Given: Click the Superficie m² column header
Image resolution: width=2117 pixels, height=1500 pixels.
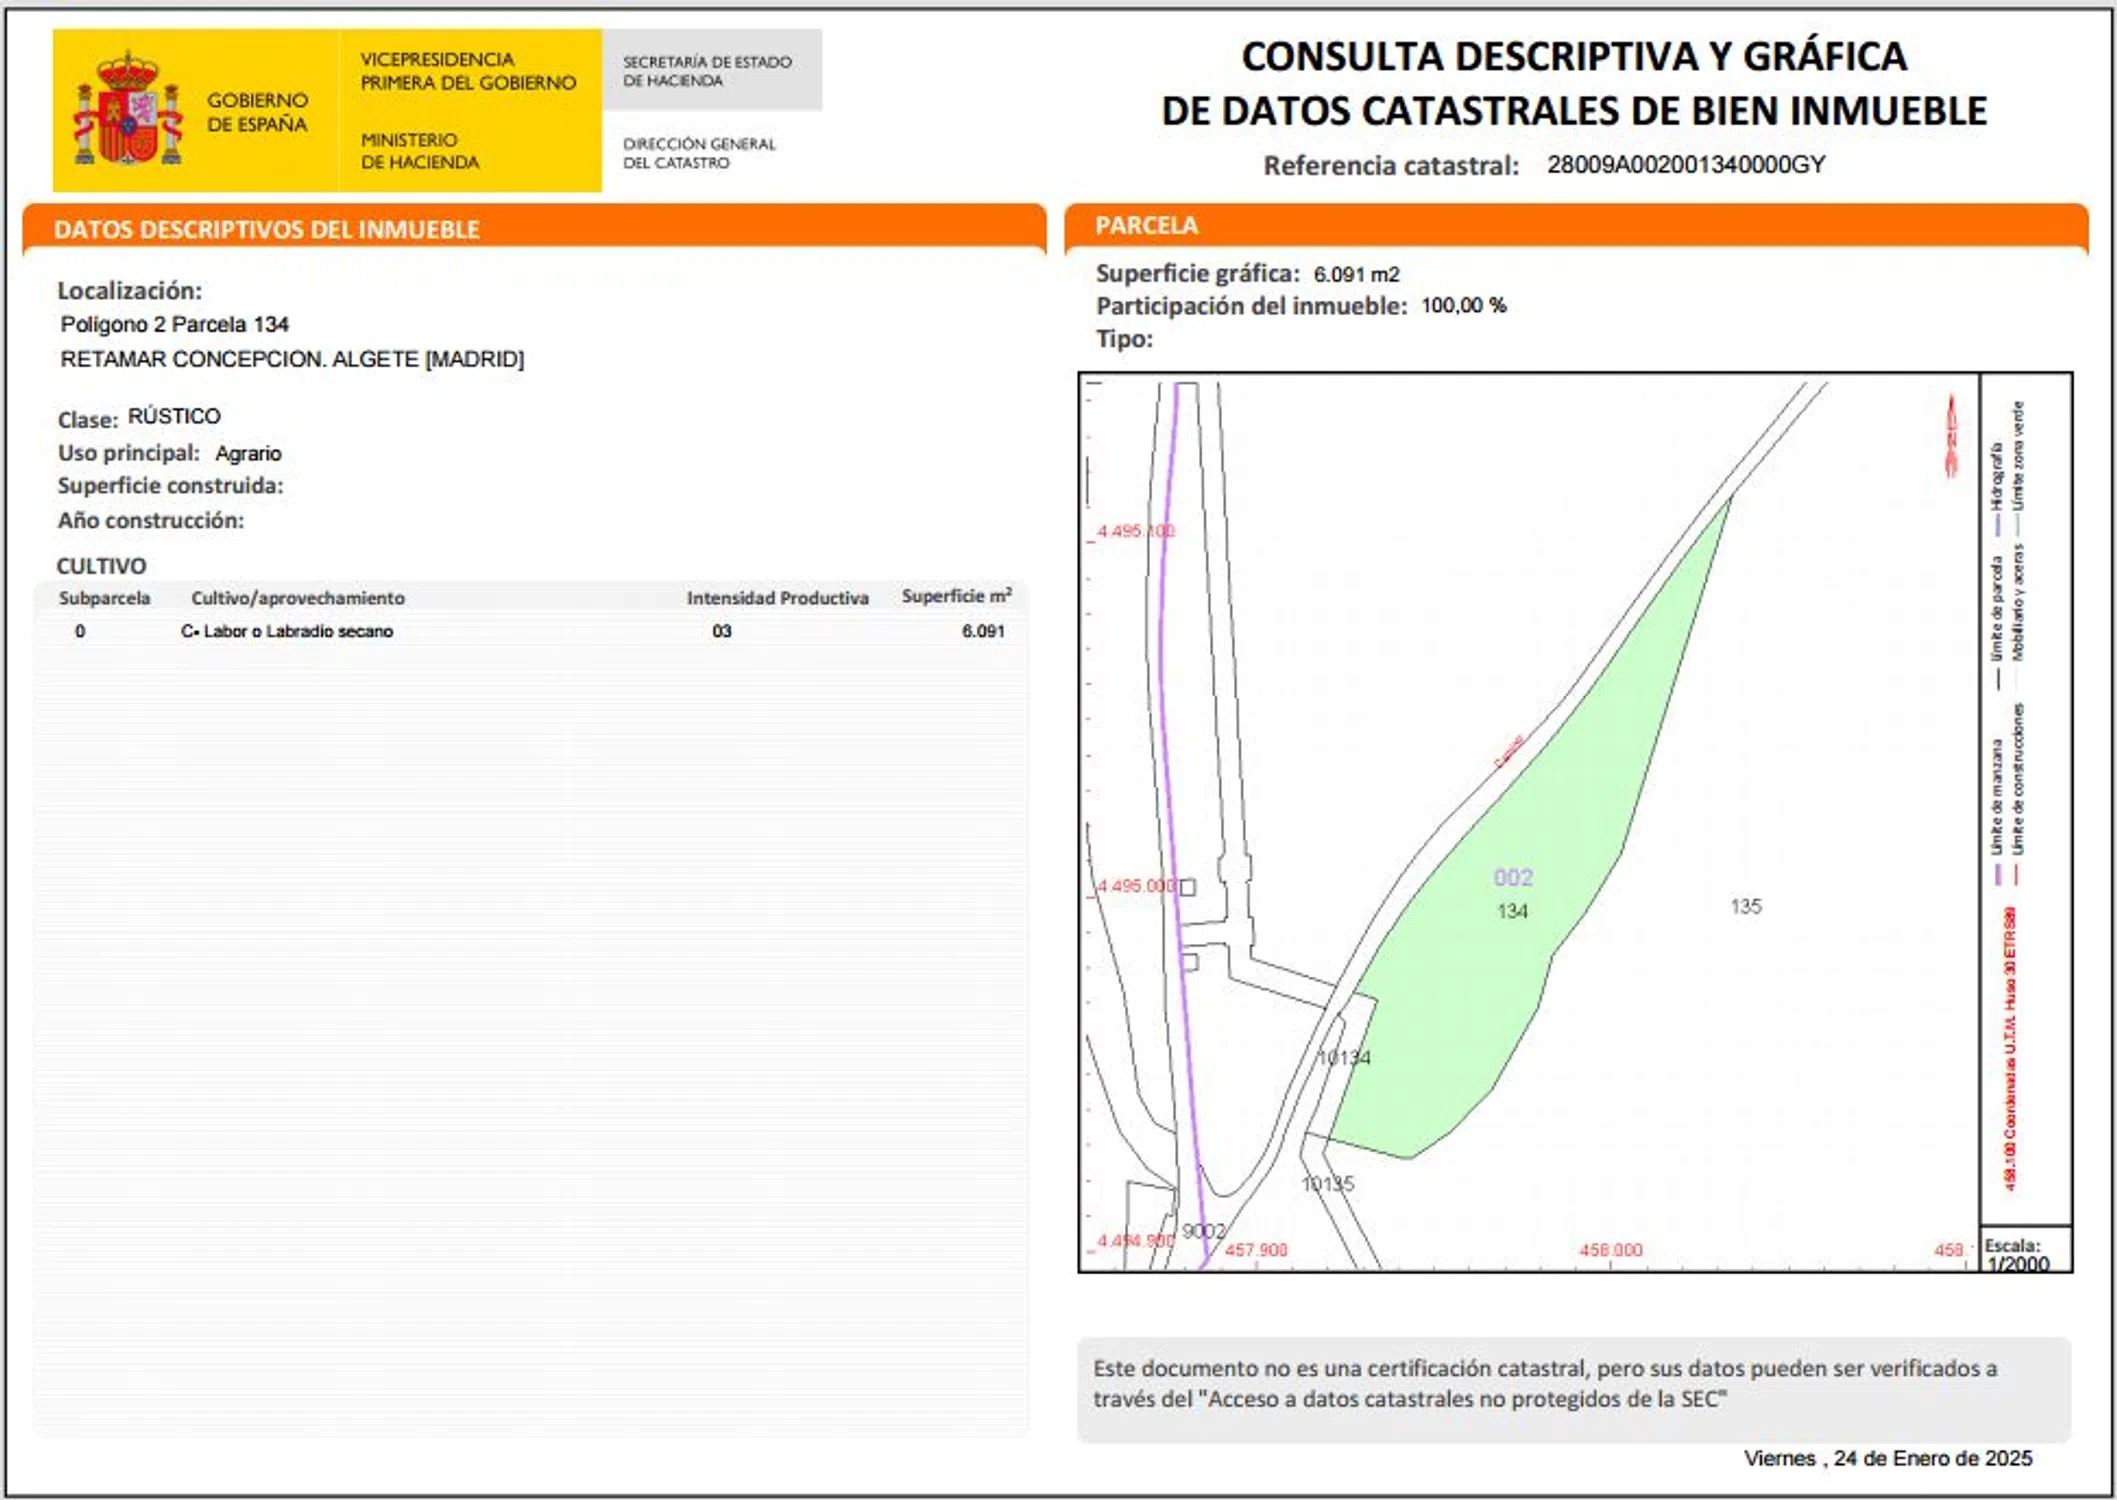Looking at the screenshot, I should (x=956, y=596).
